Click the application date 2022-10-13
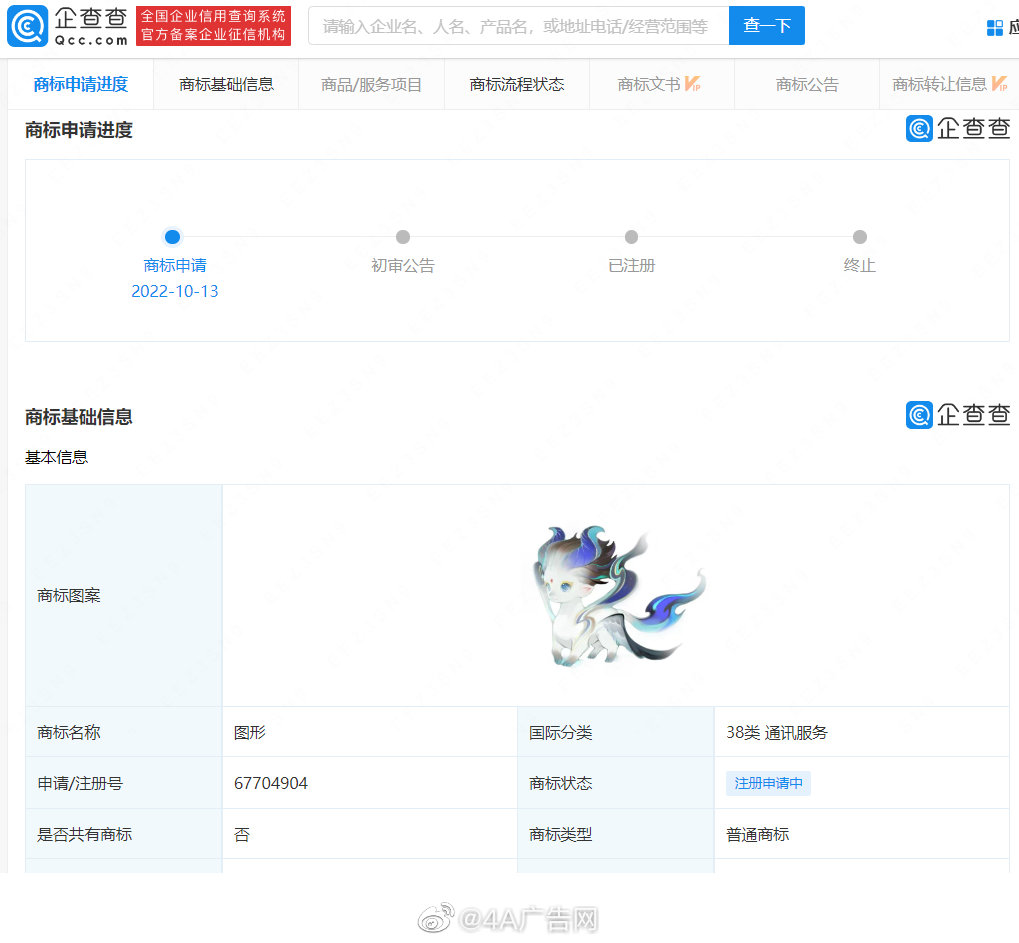The height and width of the screenshot is (943, 1019). [x=175, y=291]
